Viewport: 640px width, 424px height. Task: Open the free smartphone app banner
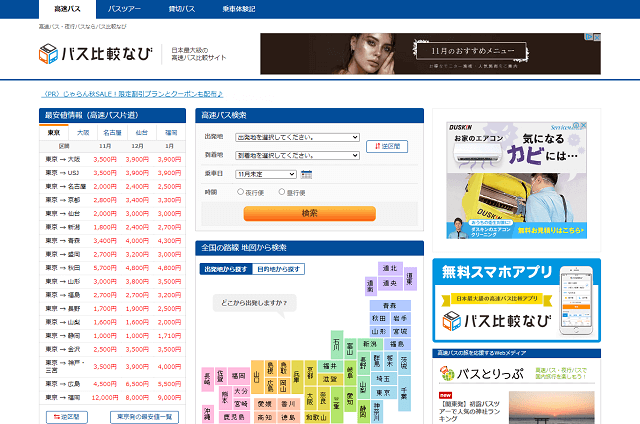(516, 300)
